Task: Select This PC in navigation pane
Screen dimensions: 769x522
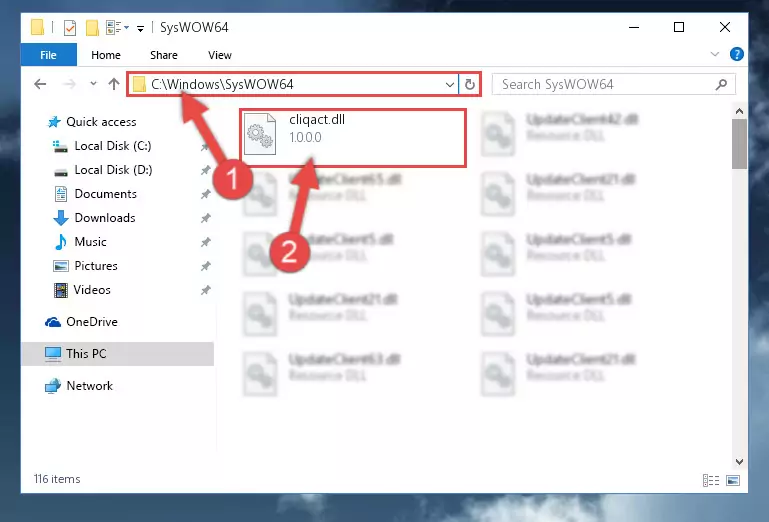Action: [118, 354]
